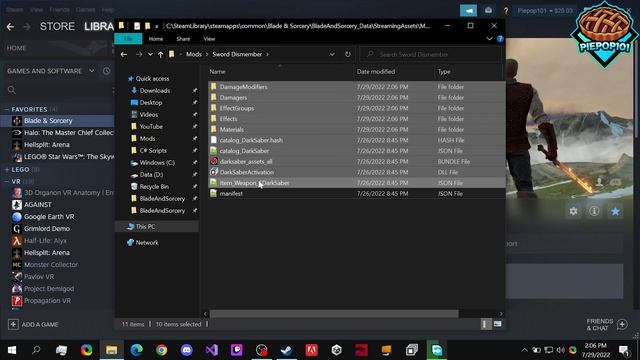Open Recycle Bin in navigation pane
The image size is (640, 360).
[154, 187]
